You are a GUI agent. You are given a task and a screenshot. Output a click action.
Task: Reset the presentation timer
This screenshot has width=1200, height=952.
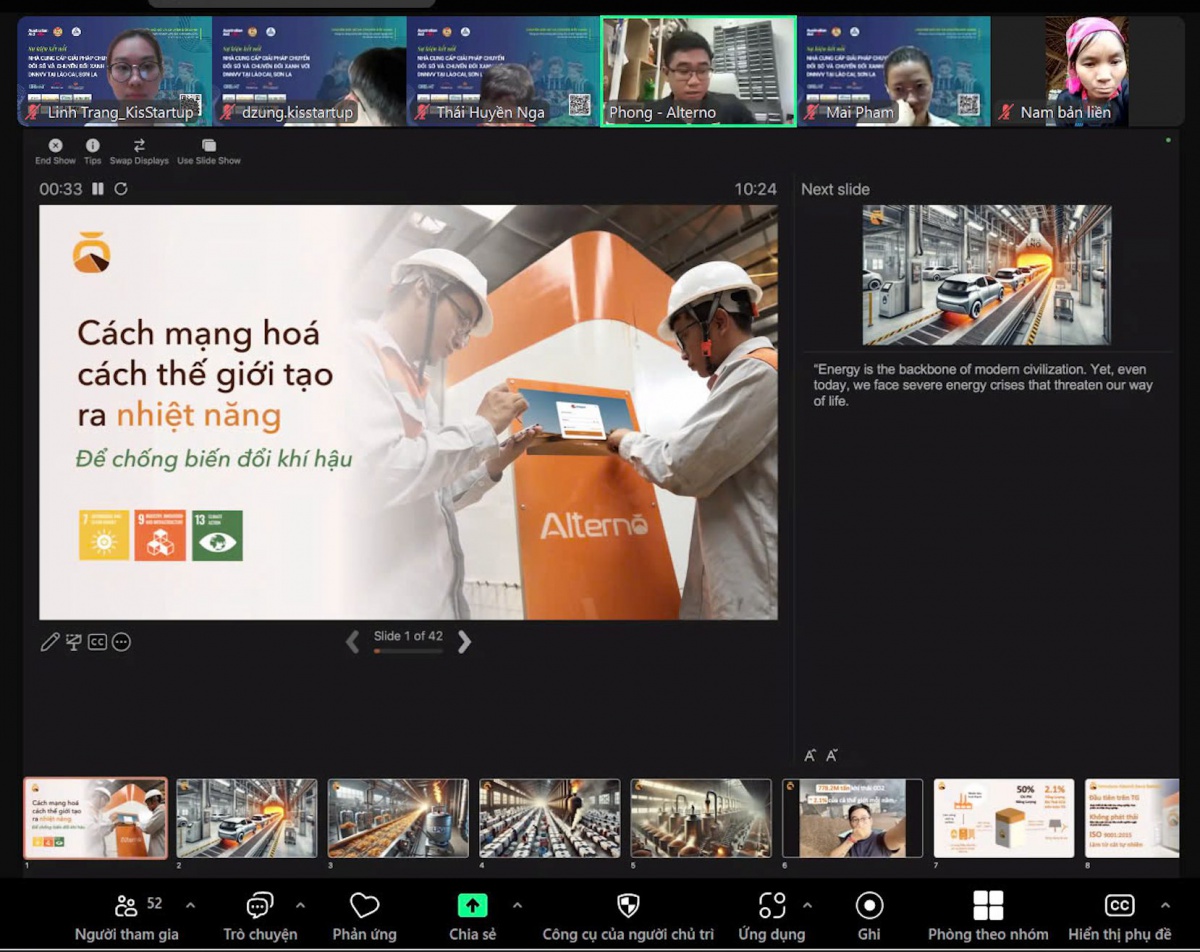pos(121,188)
